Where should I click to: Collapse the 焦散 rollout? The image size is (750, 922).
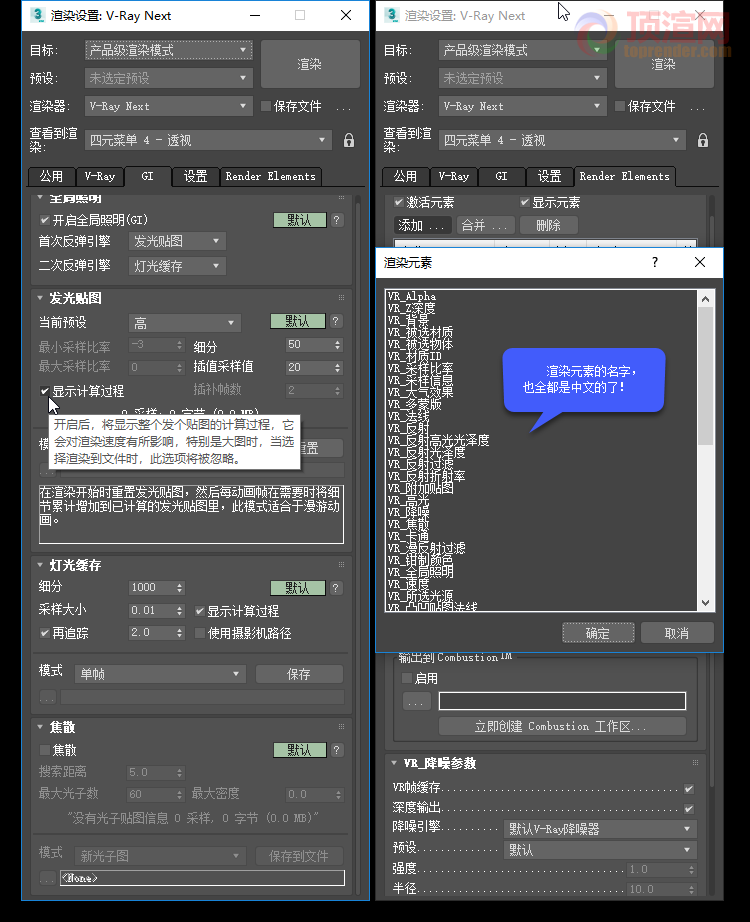(x=40, y=727)
